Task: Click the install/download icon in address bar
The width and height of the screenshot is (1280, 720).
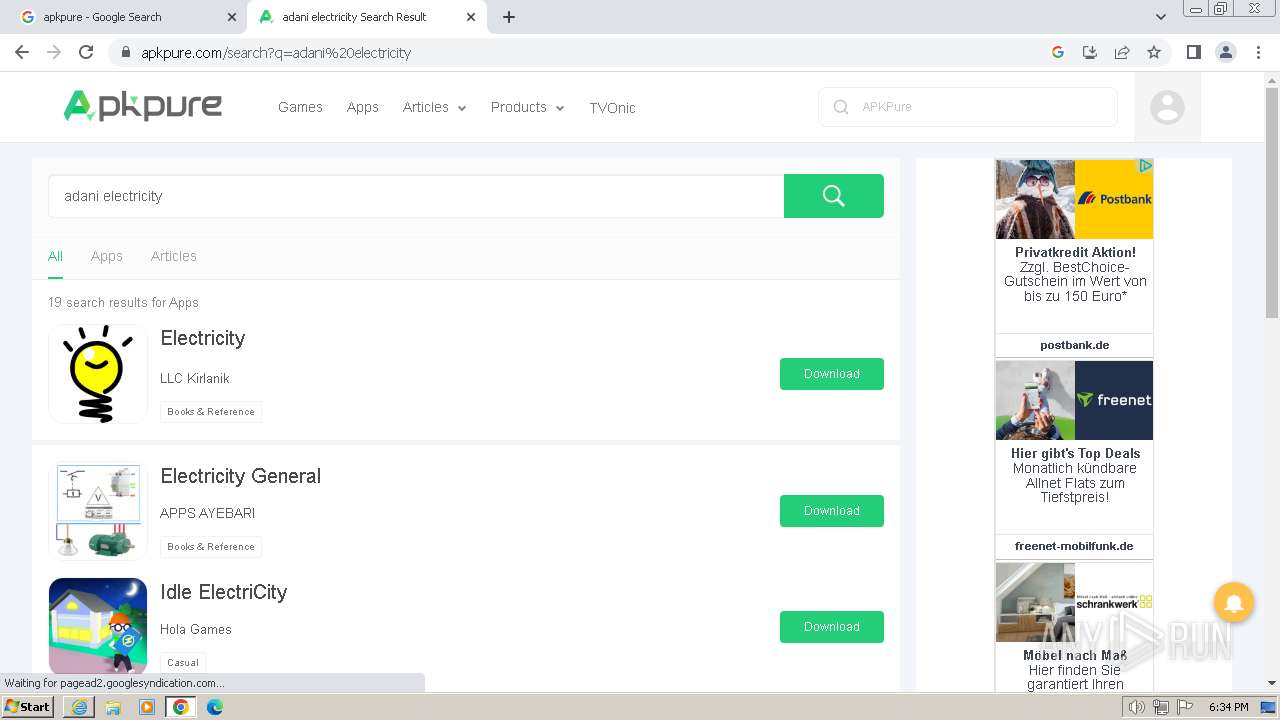Action: [x=1090, y=52]
